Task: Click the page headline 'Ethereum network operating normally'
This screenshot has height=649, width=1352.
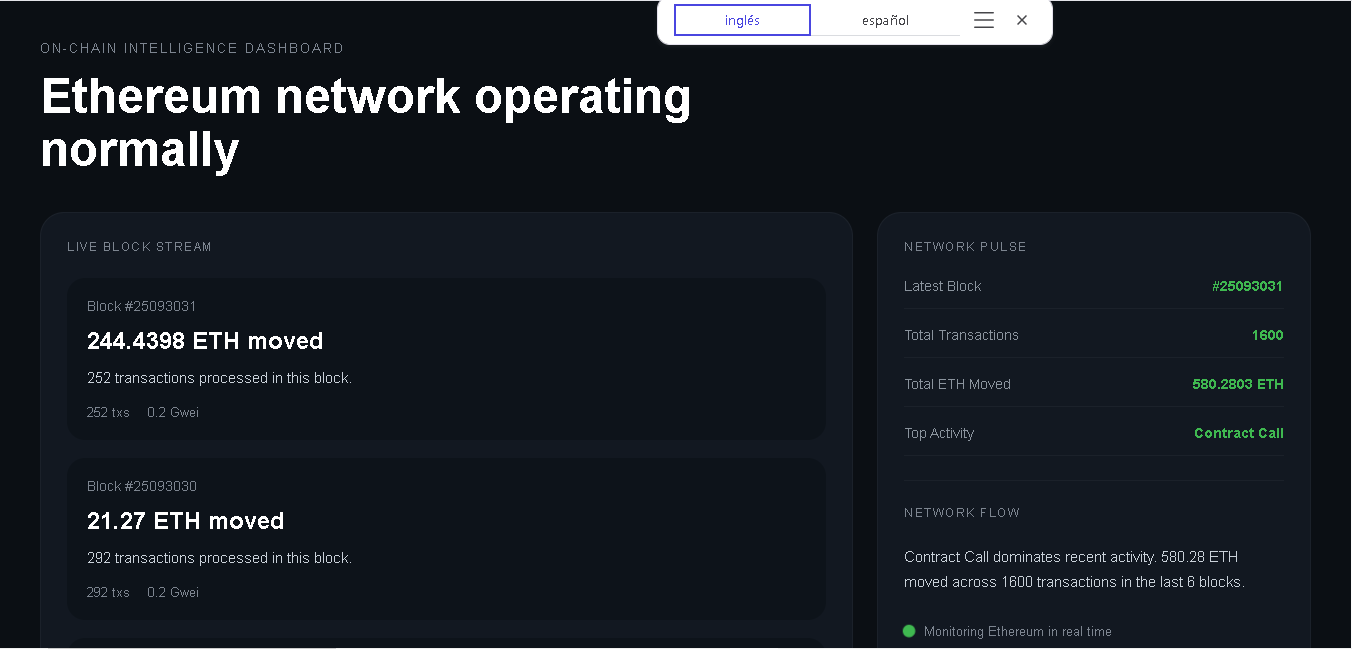Action: click(366, 123)
